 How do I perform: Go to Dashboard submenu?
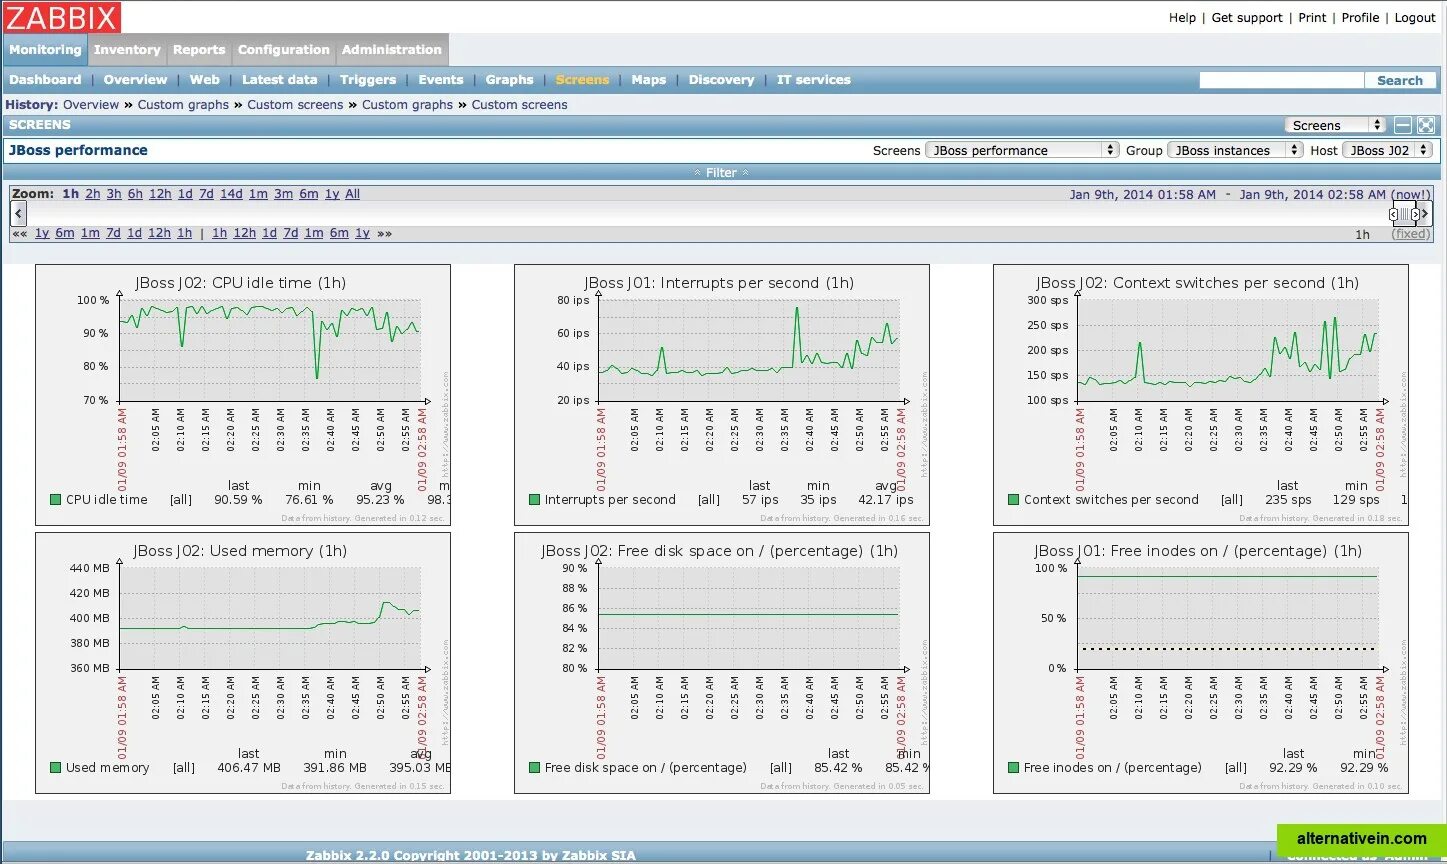(45, 80)
